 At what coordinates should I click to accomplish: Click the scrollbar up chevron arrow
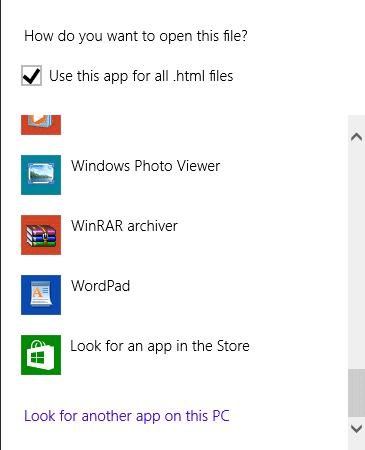(x=356, y=137)
